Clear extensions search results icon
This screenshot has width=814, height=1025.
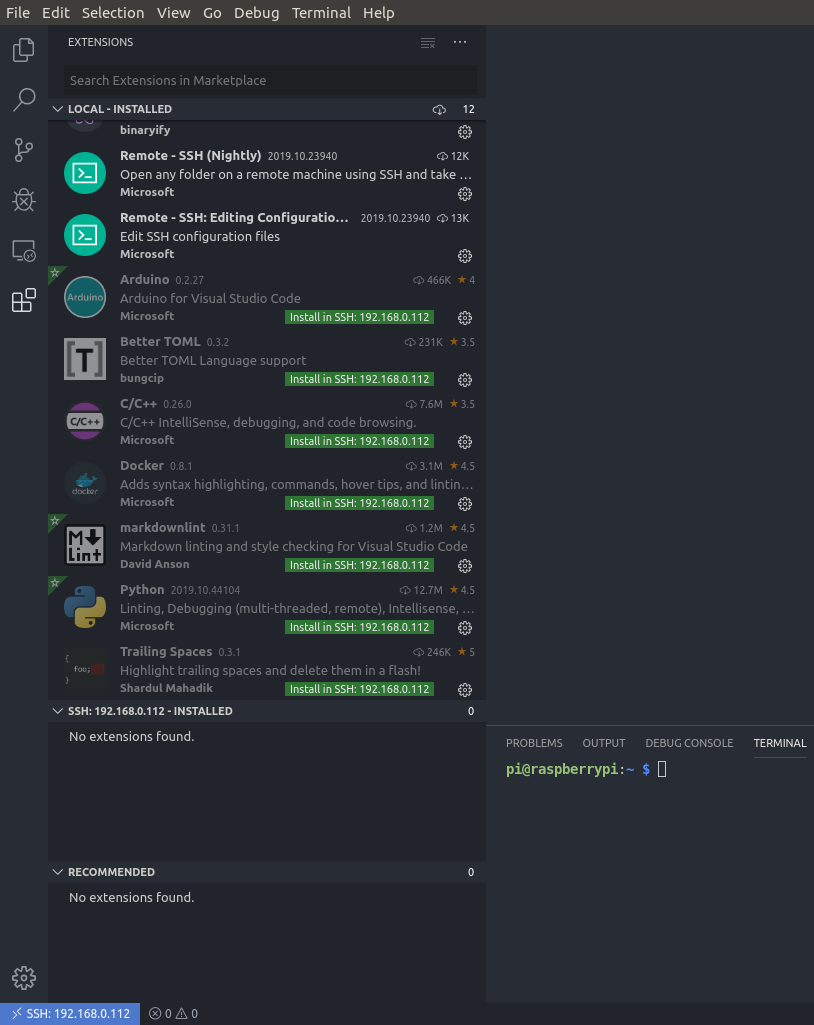point(428,42)
